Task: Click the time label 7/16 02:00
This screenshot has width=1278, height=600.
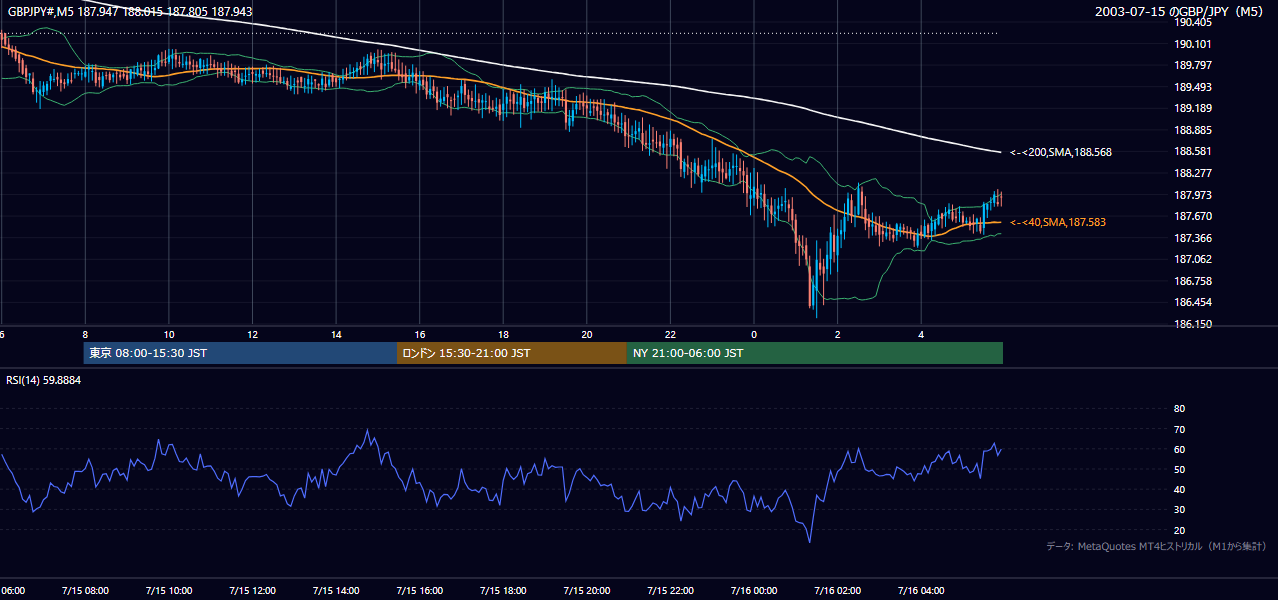Action: coord(837,591)
